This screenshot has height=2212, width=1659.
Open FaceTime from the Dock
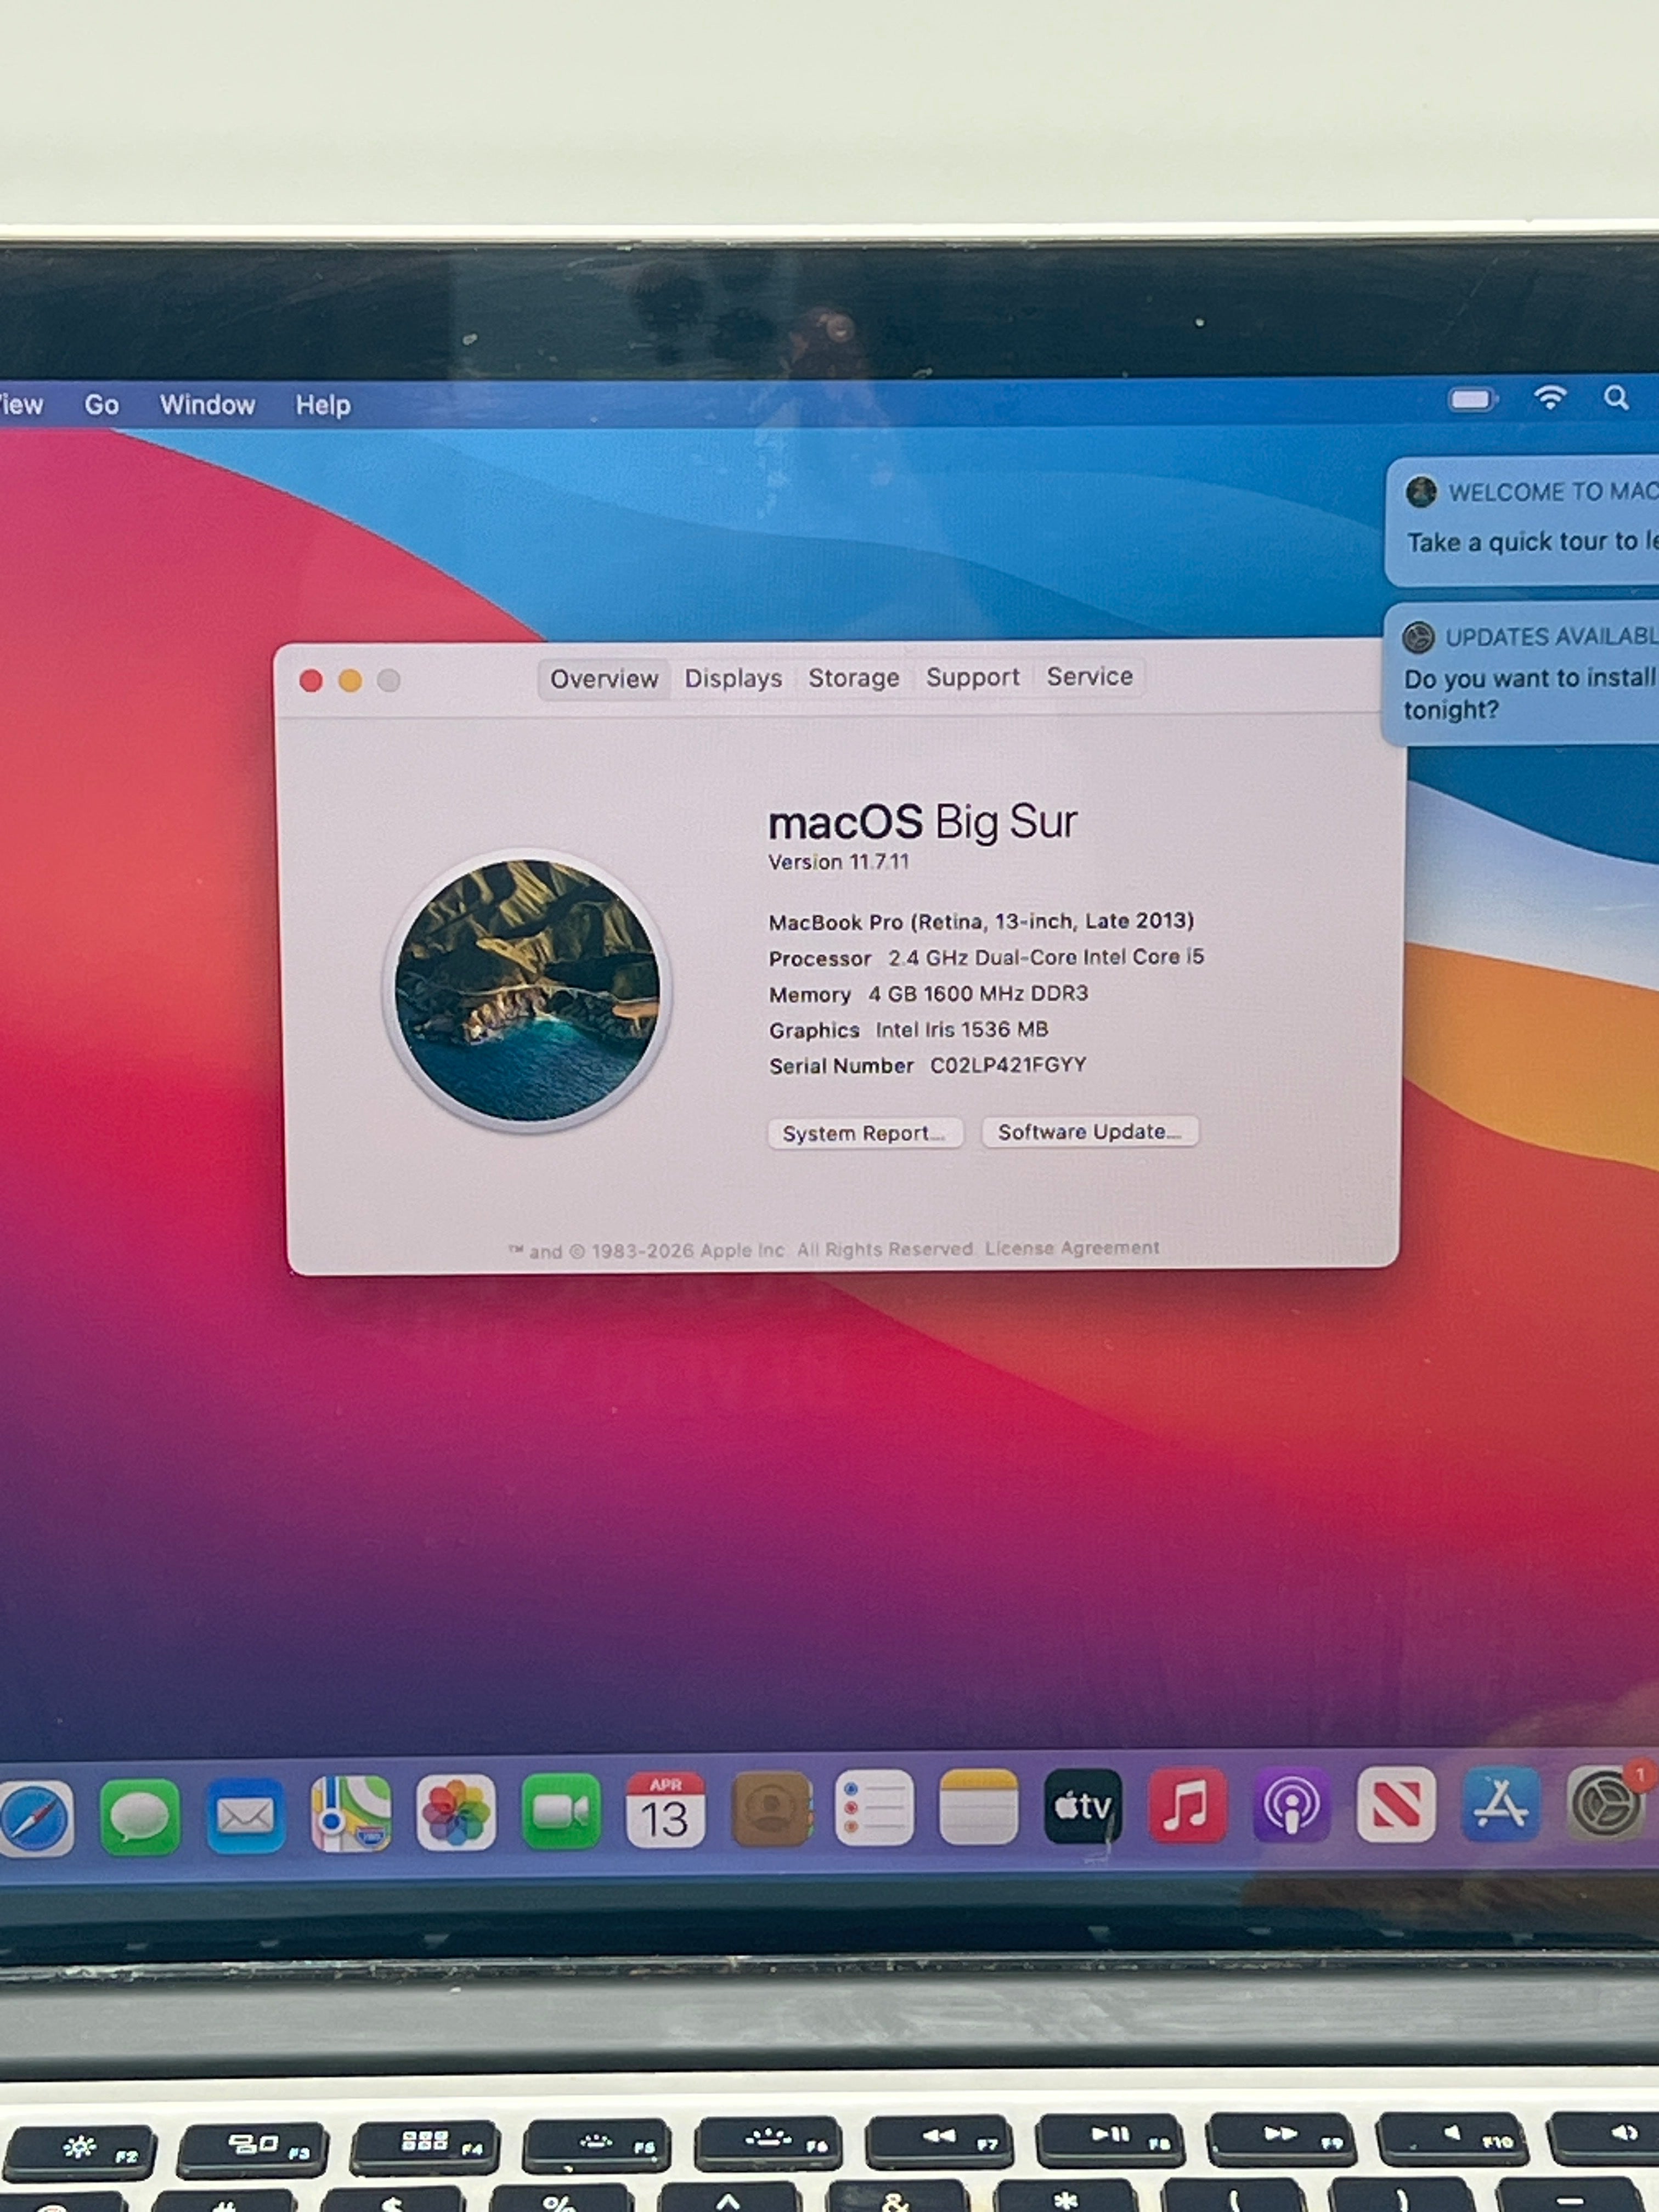[x=561, y=1811]
